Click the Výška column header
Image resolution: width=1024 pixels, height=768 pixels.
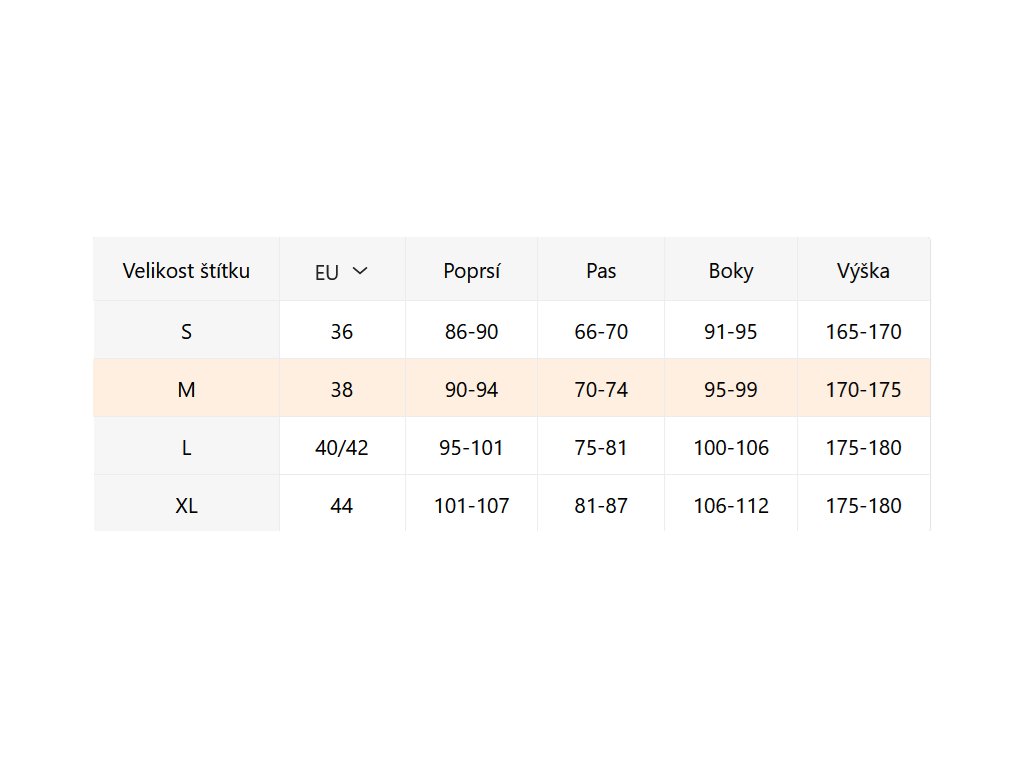pyautogui.click(x=863, y=270)
